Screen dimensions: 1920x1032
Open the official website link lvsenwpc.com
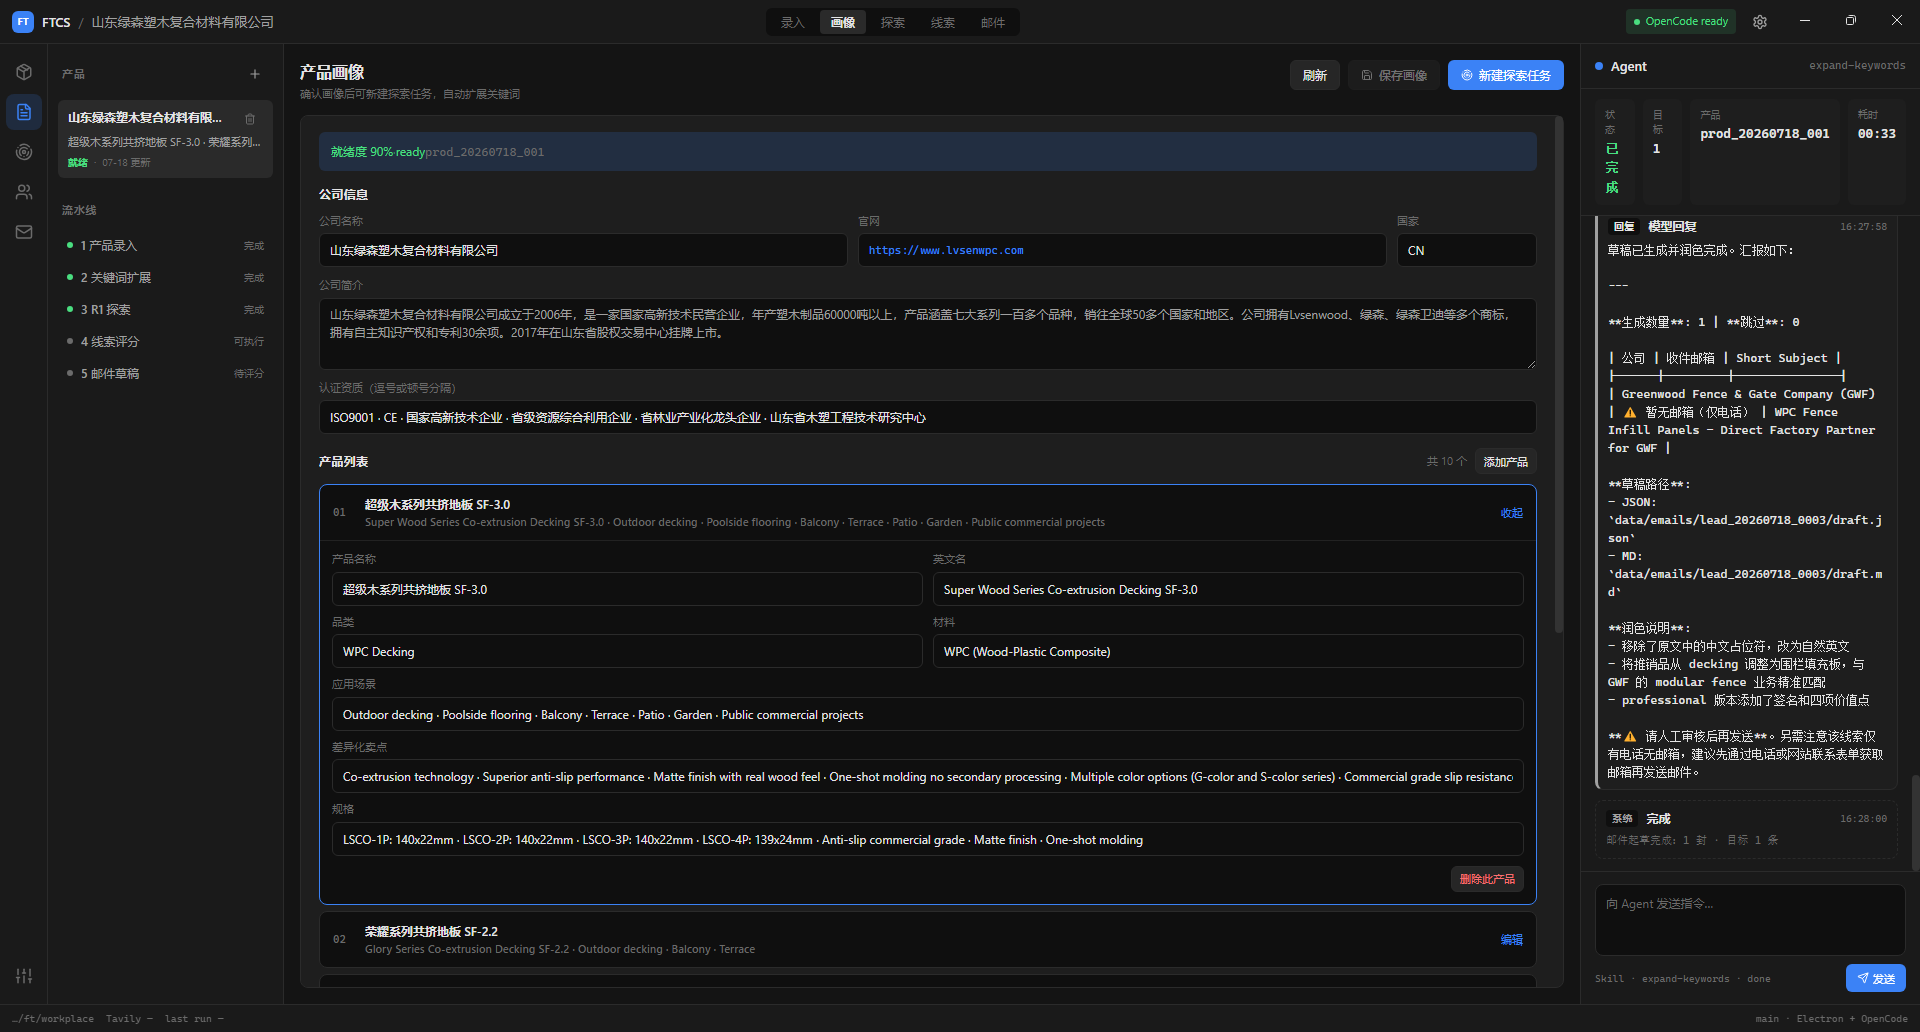click(x=946, y=250)
